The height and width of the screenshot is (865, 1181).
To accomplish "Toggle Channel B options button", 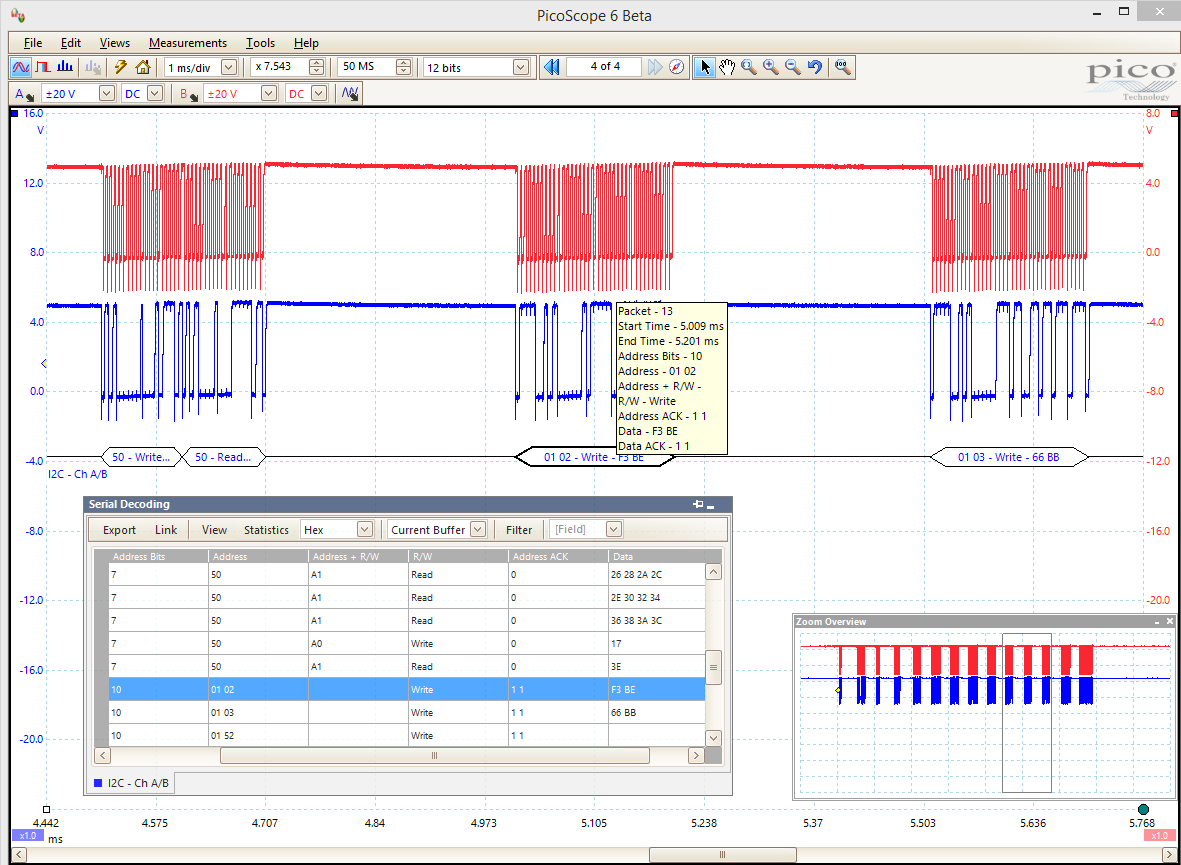I will pos(187,93).
